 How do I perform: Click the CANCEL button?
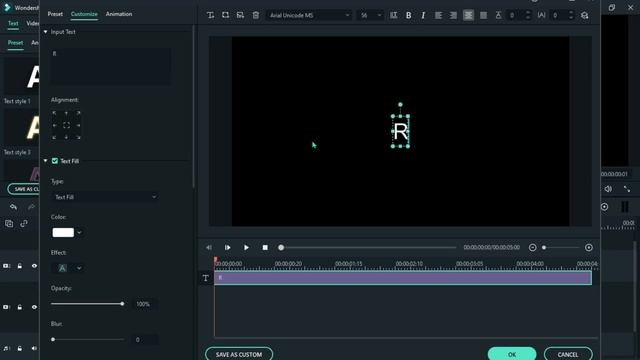tap(568, 354)
